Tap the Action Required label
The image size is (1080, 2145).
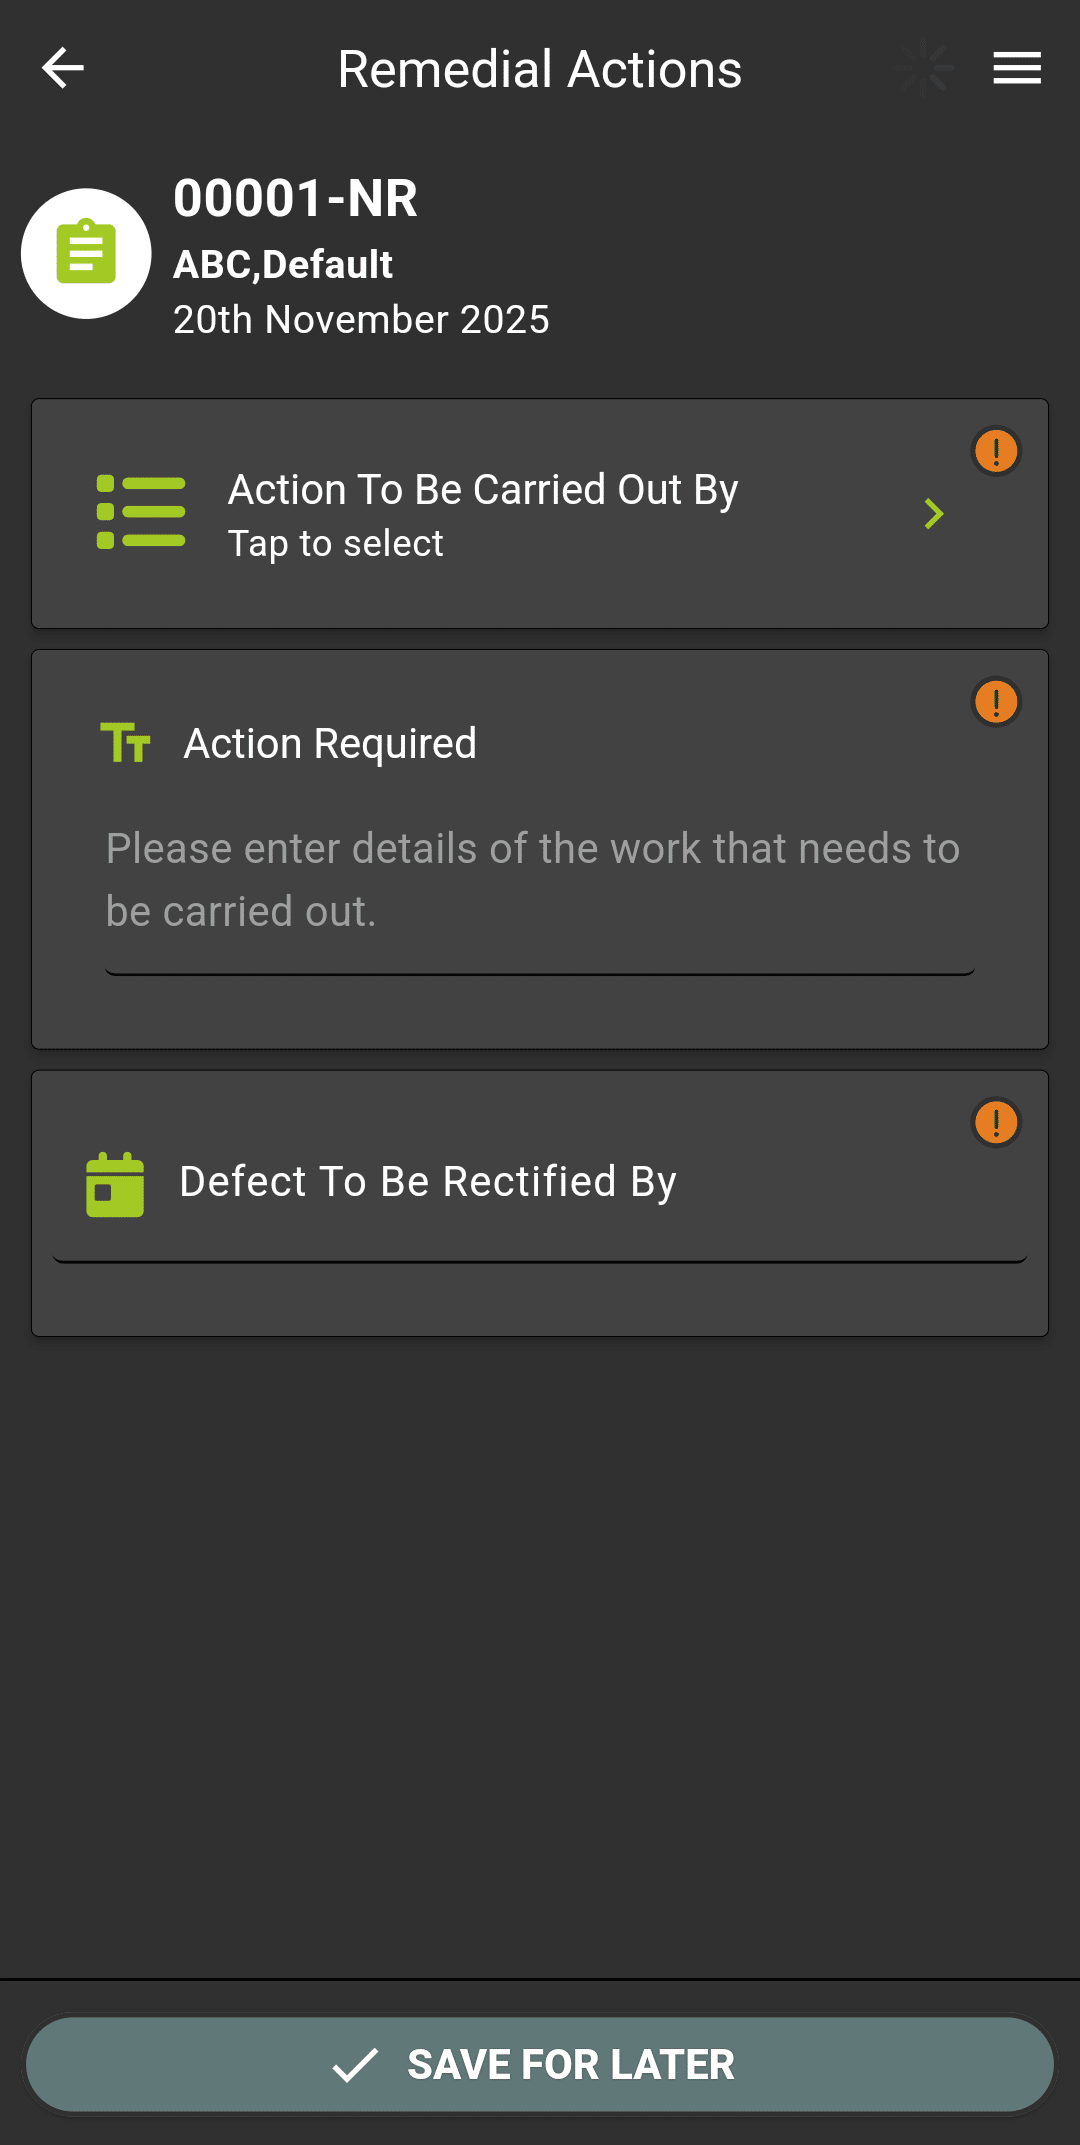(330, 743)
